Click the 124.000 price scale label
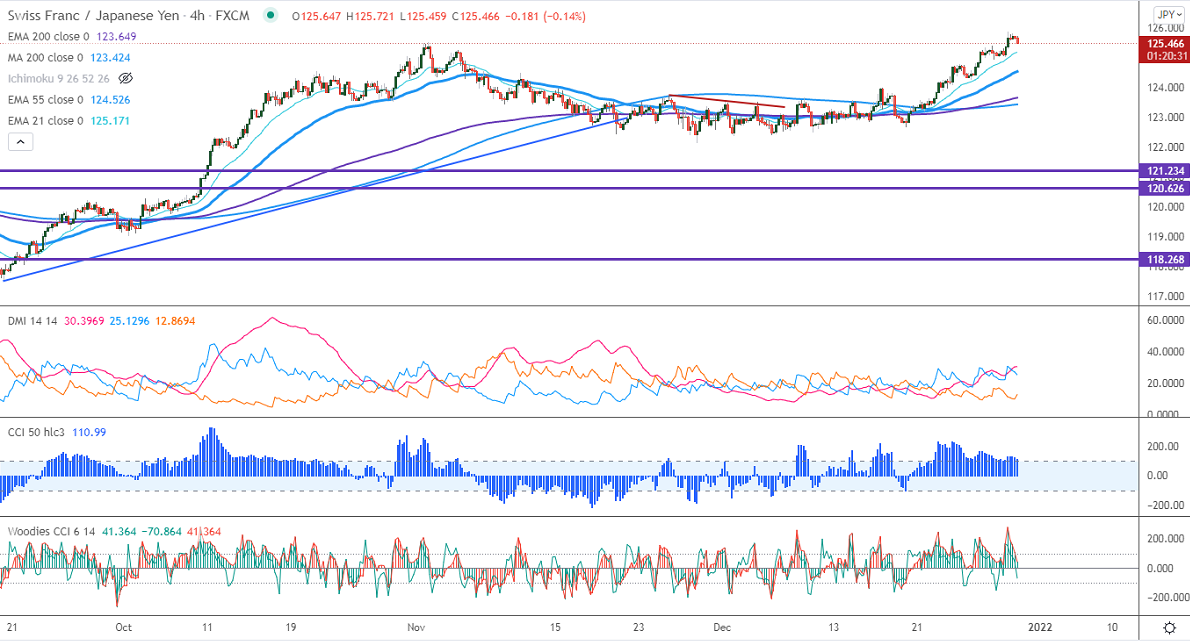1190x641 pixels. (x=1166, y=87)
